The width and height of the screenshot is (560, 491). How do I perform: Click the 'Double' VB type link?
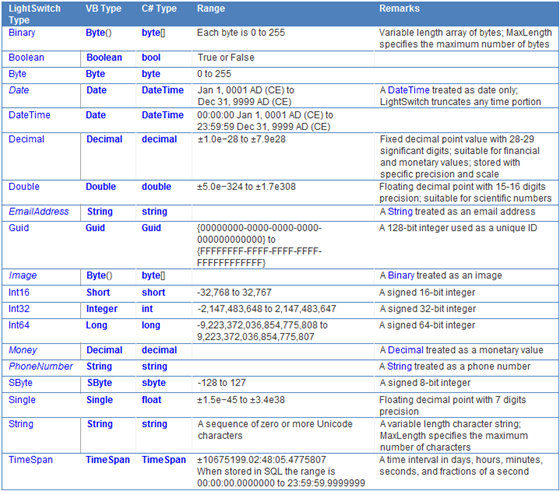click(x=101, y=186)
